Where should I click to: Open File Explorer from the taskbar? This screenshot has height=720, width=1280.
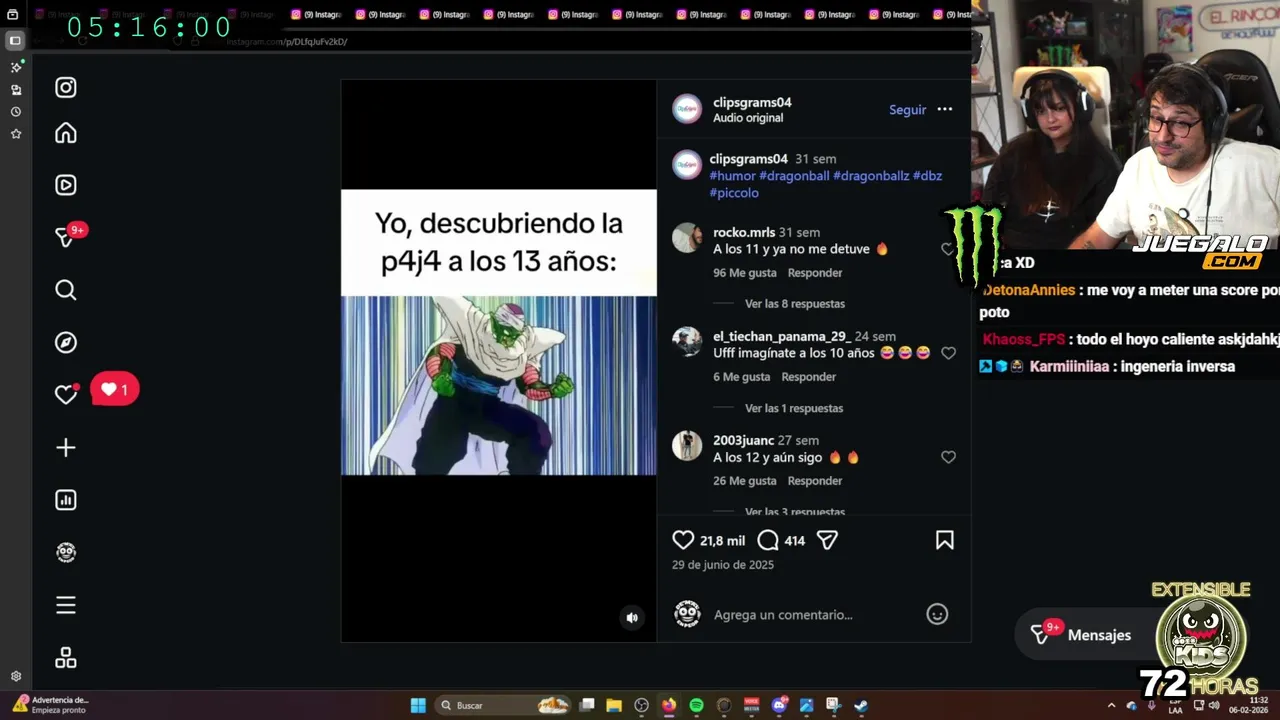pyautogui.click(x=614, y=705)
